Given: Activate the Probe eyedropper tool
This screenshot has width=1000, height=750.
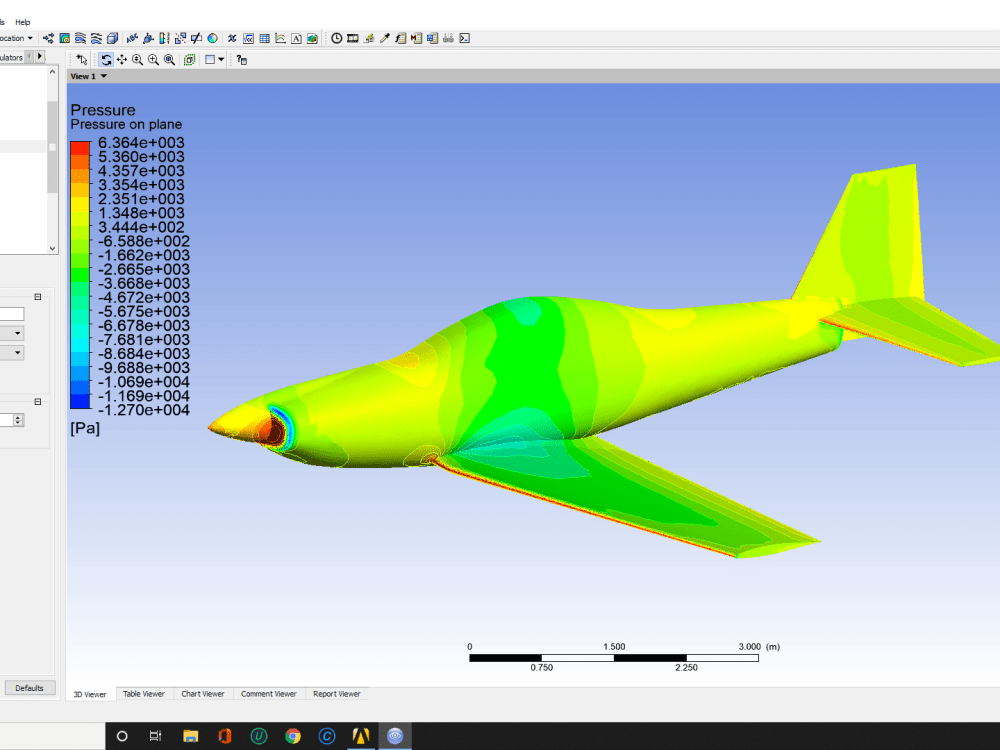Looking at the screenshot, I should (x=385, y=38).
